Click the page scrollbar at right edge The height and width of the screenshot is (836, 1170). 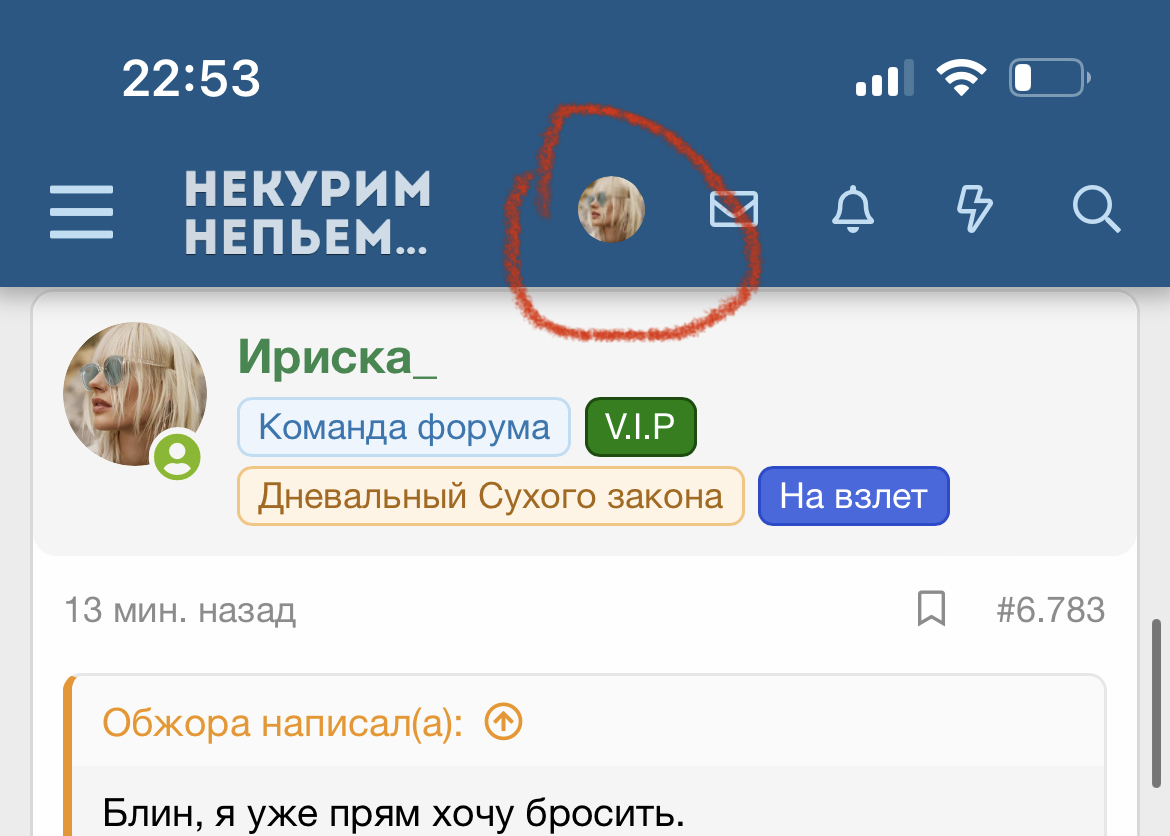tap(1157, 702)
